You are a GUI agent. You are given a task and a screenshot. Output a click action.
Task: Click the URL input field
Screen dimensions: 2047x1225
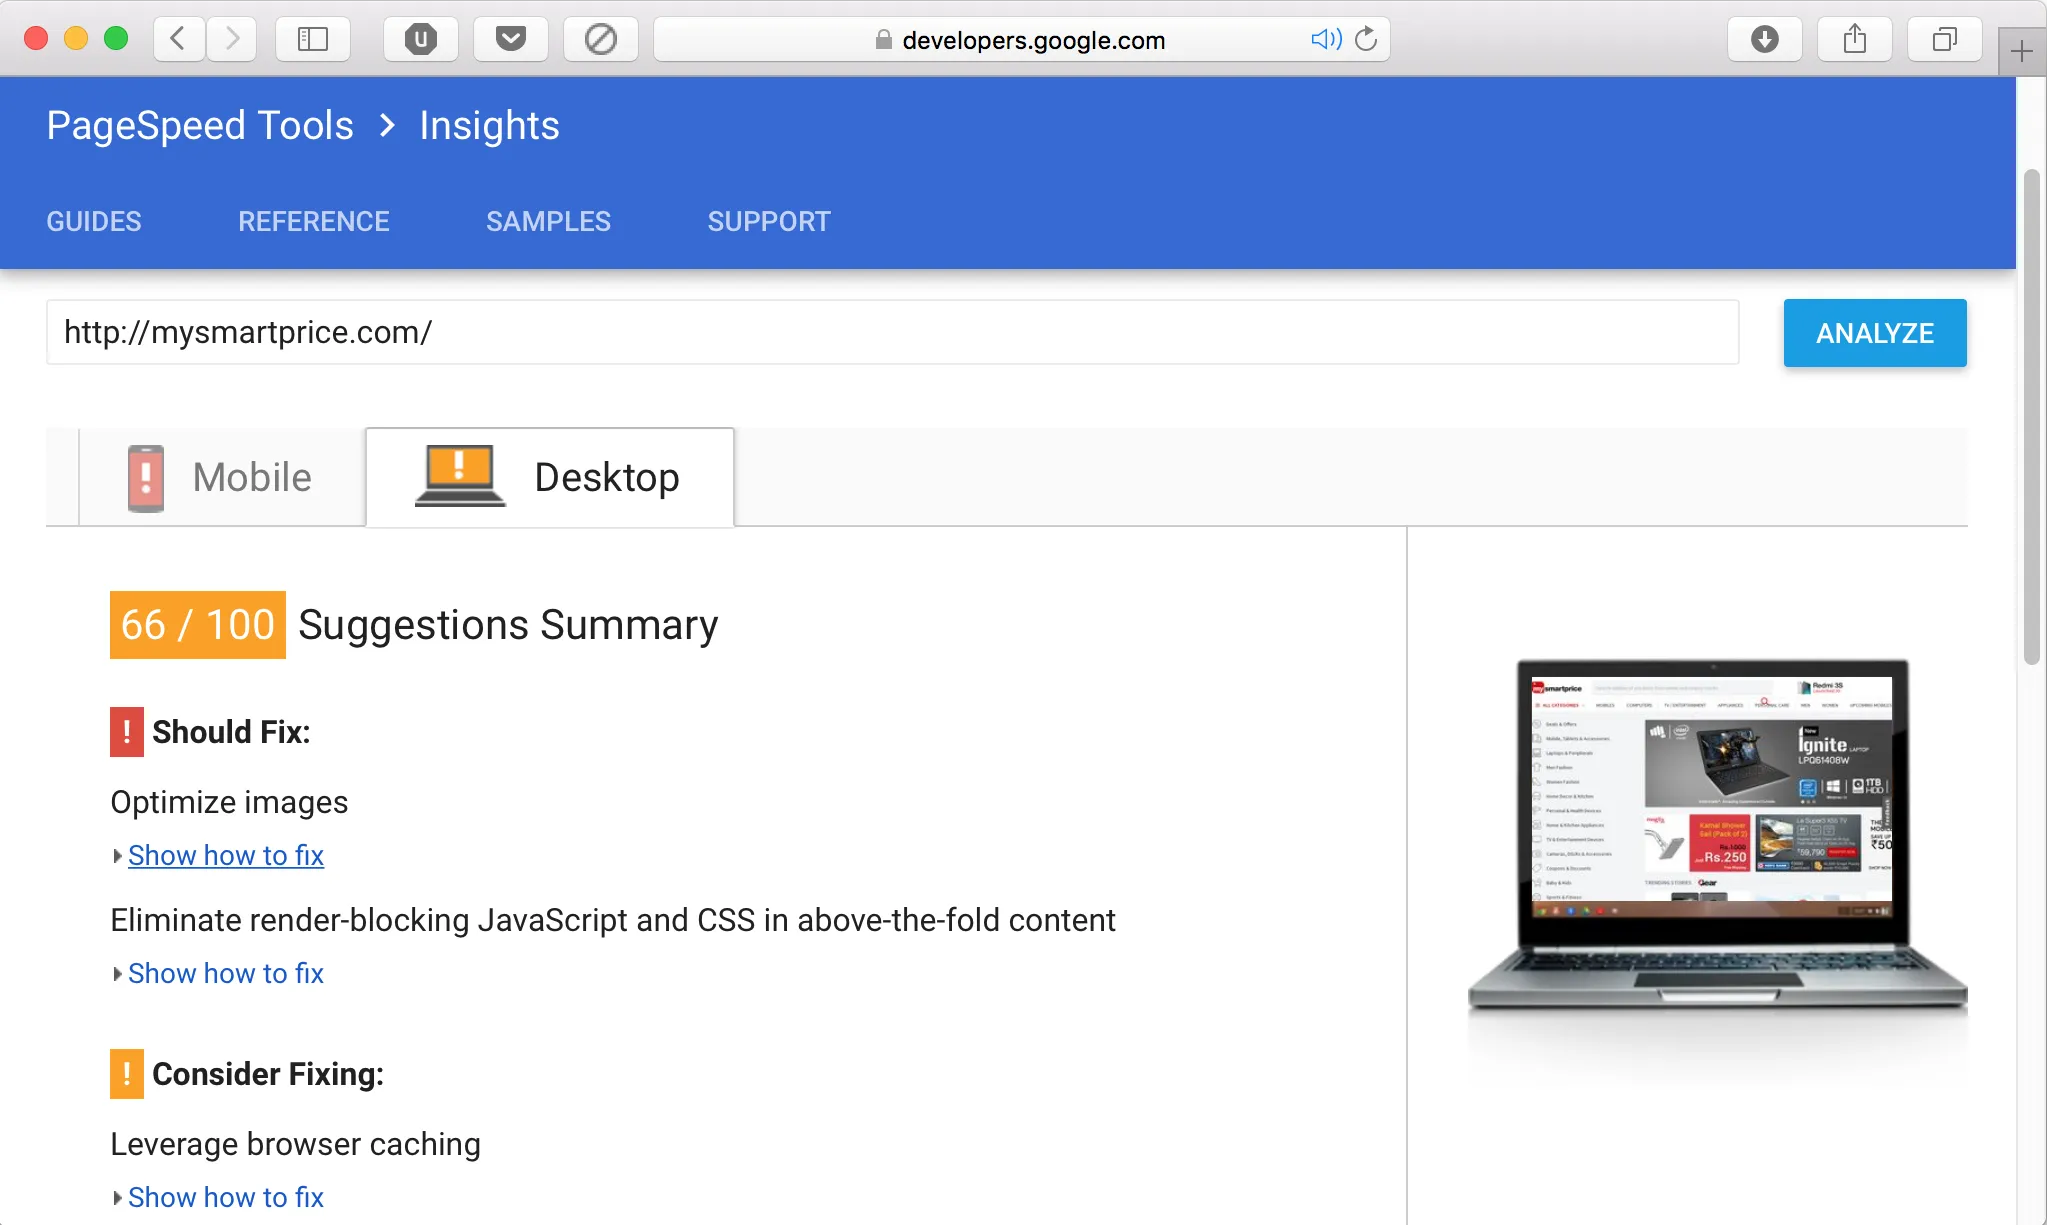[x=892, y=332]
